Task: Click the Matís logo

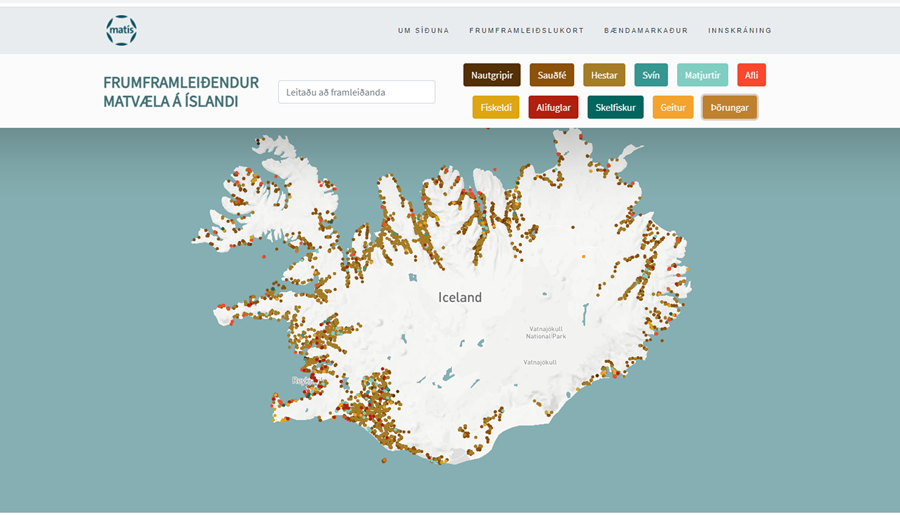Action: tap(121, 30)
